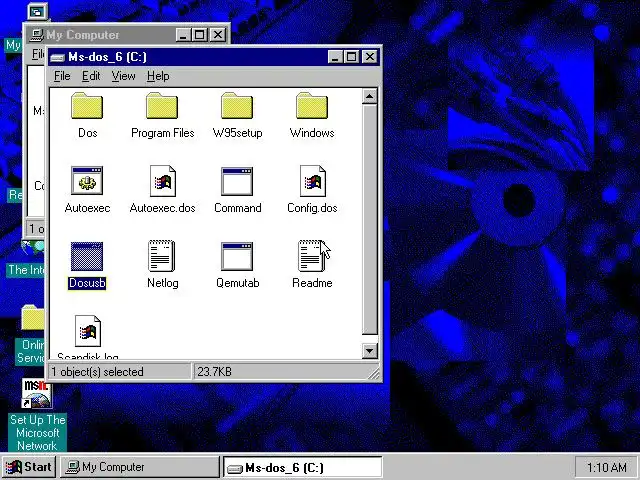
Task: Click the Dosusb file label
Action: click(x=87, y=283)
